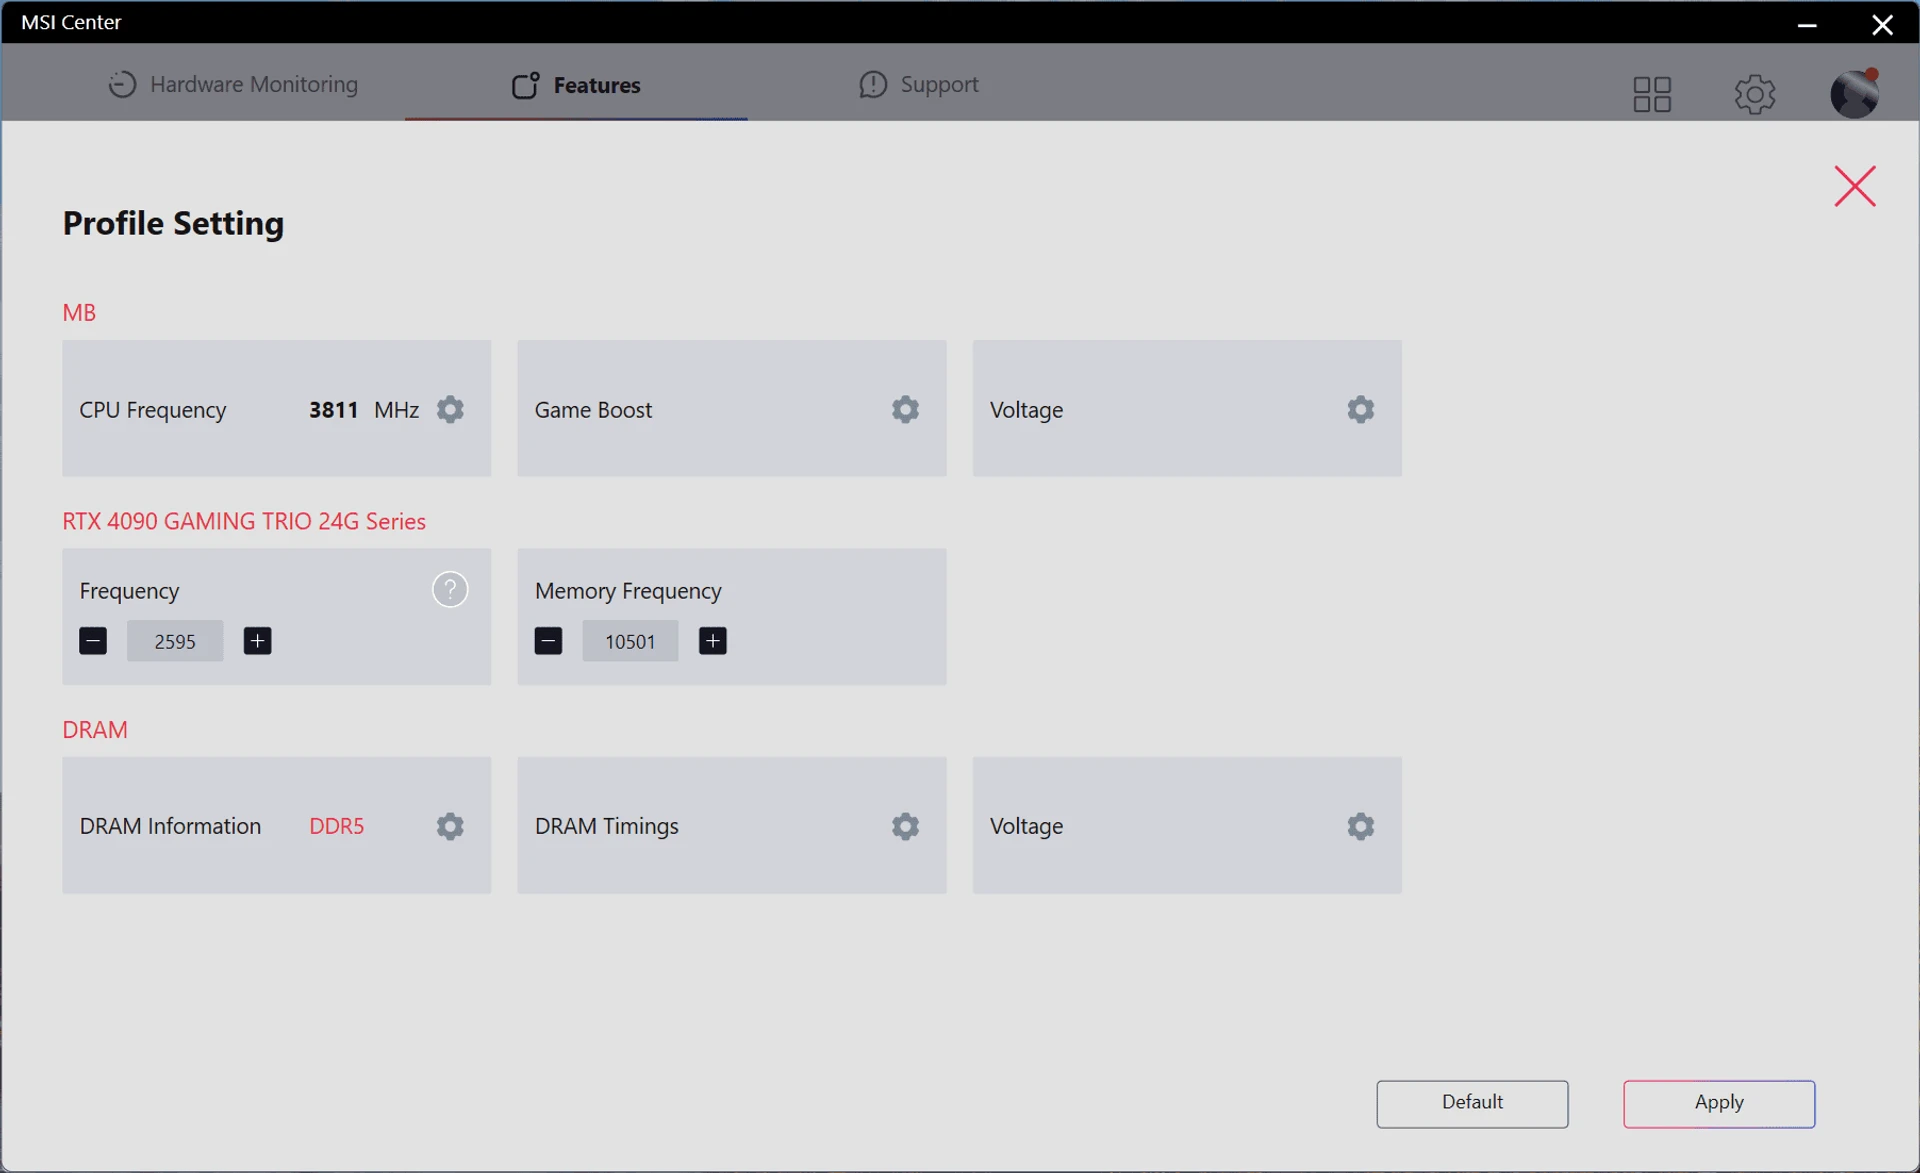
Task: Click the DDR5 memory type label
Action: coord(337,826)
